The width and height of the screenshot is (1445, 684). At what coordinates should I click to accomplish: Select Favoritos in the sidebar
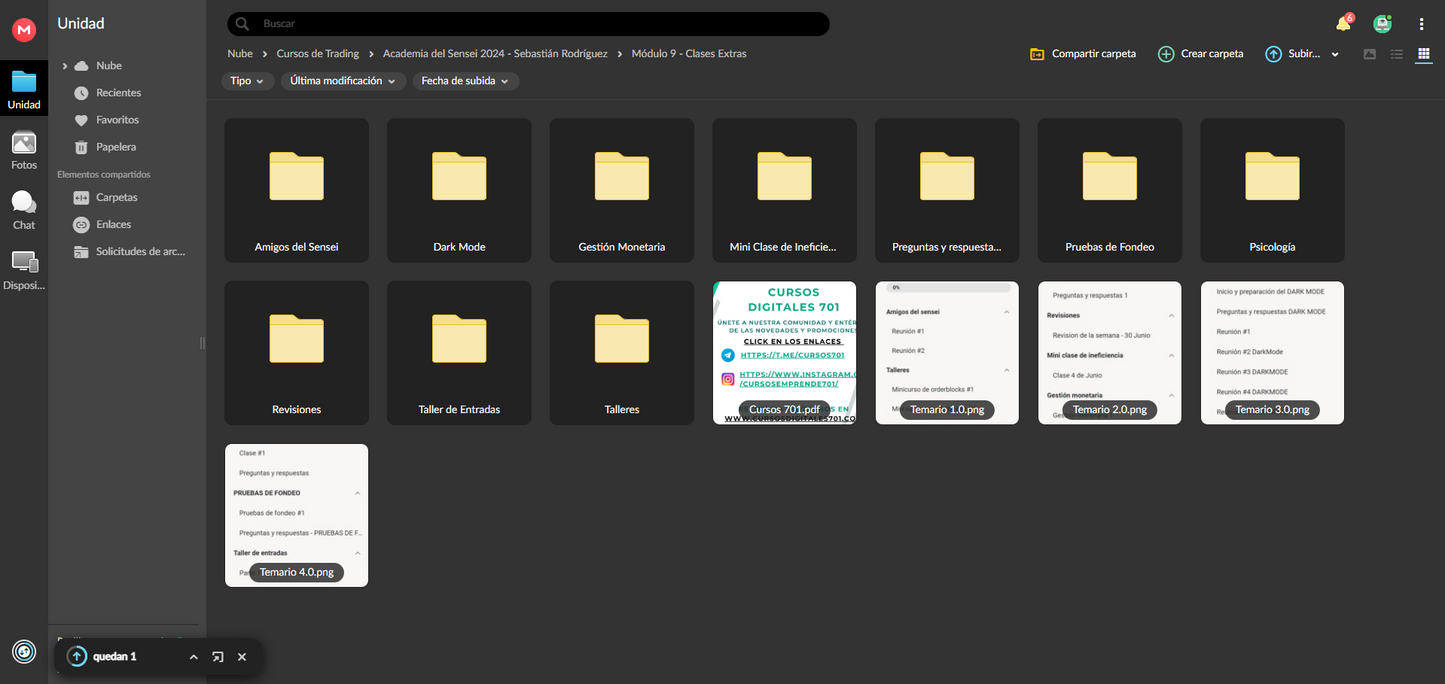tap(117, 120)
